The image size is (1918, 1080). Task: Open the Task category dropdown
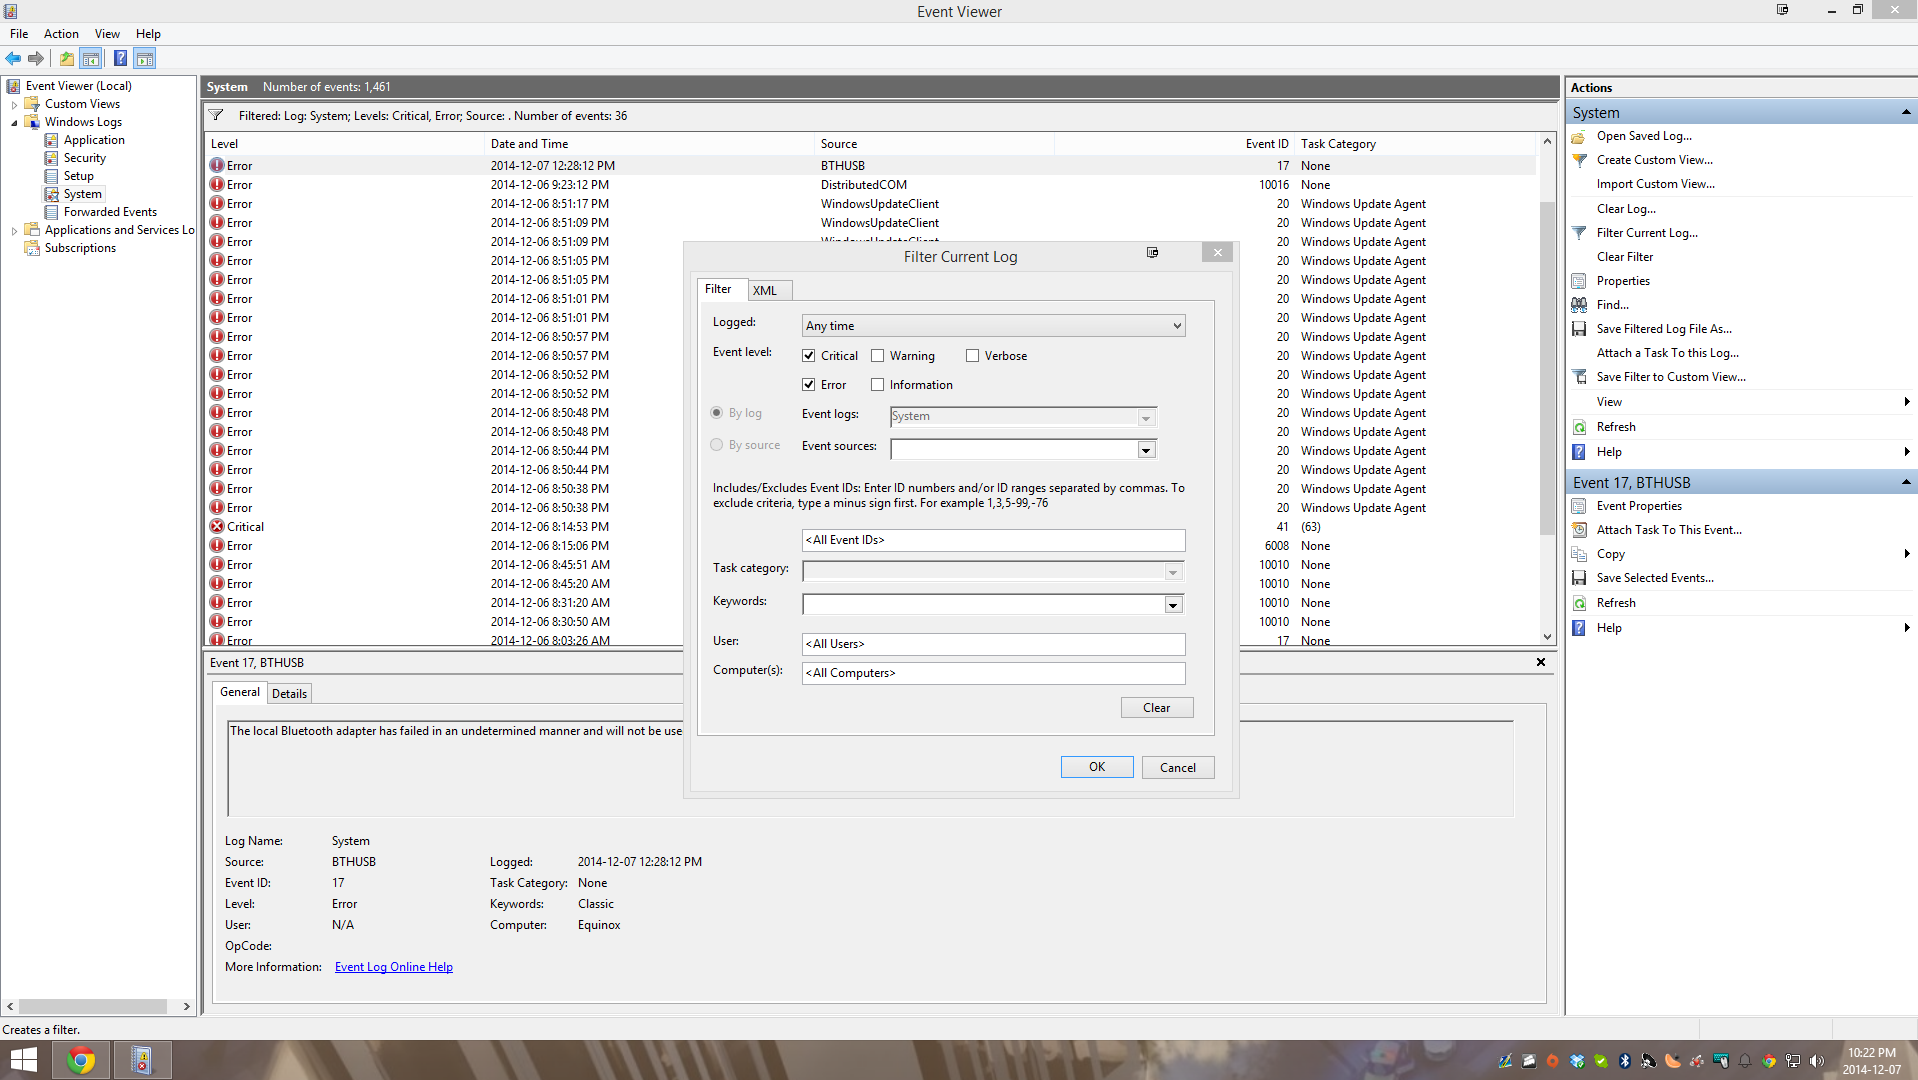[1173, 573]
